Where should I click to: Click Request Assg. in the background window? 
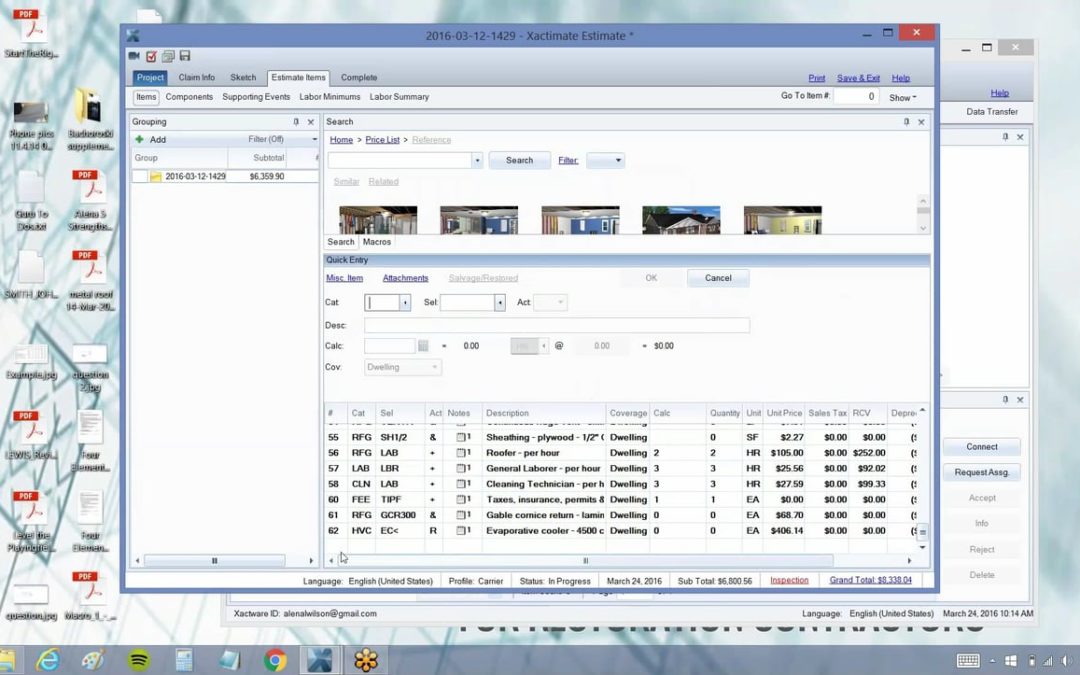[x=982, y=472]
